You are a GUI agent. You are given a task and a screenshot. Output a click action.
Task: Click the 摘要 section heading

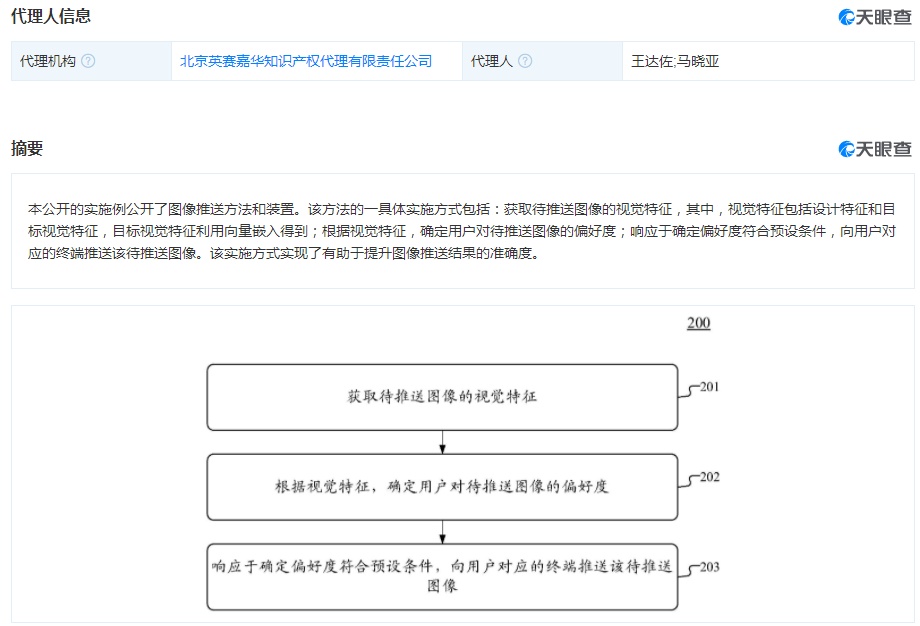27,148
